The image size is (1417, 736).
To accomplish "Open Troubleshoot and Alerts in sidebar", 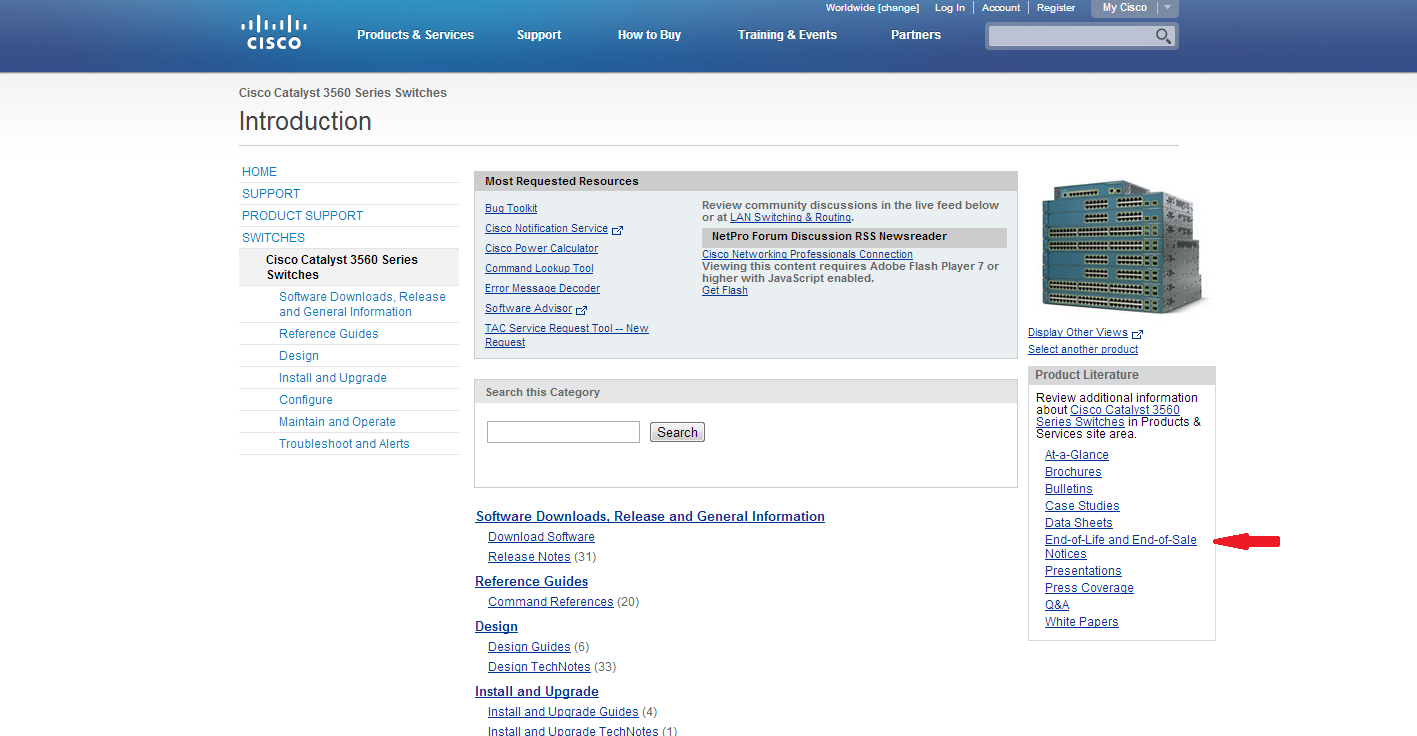I will coord(344,444).
